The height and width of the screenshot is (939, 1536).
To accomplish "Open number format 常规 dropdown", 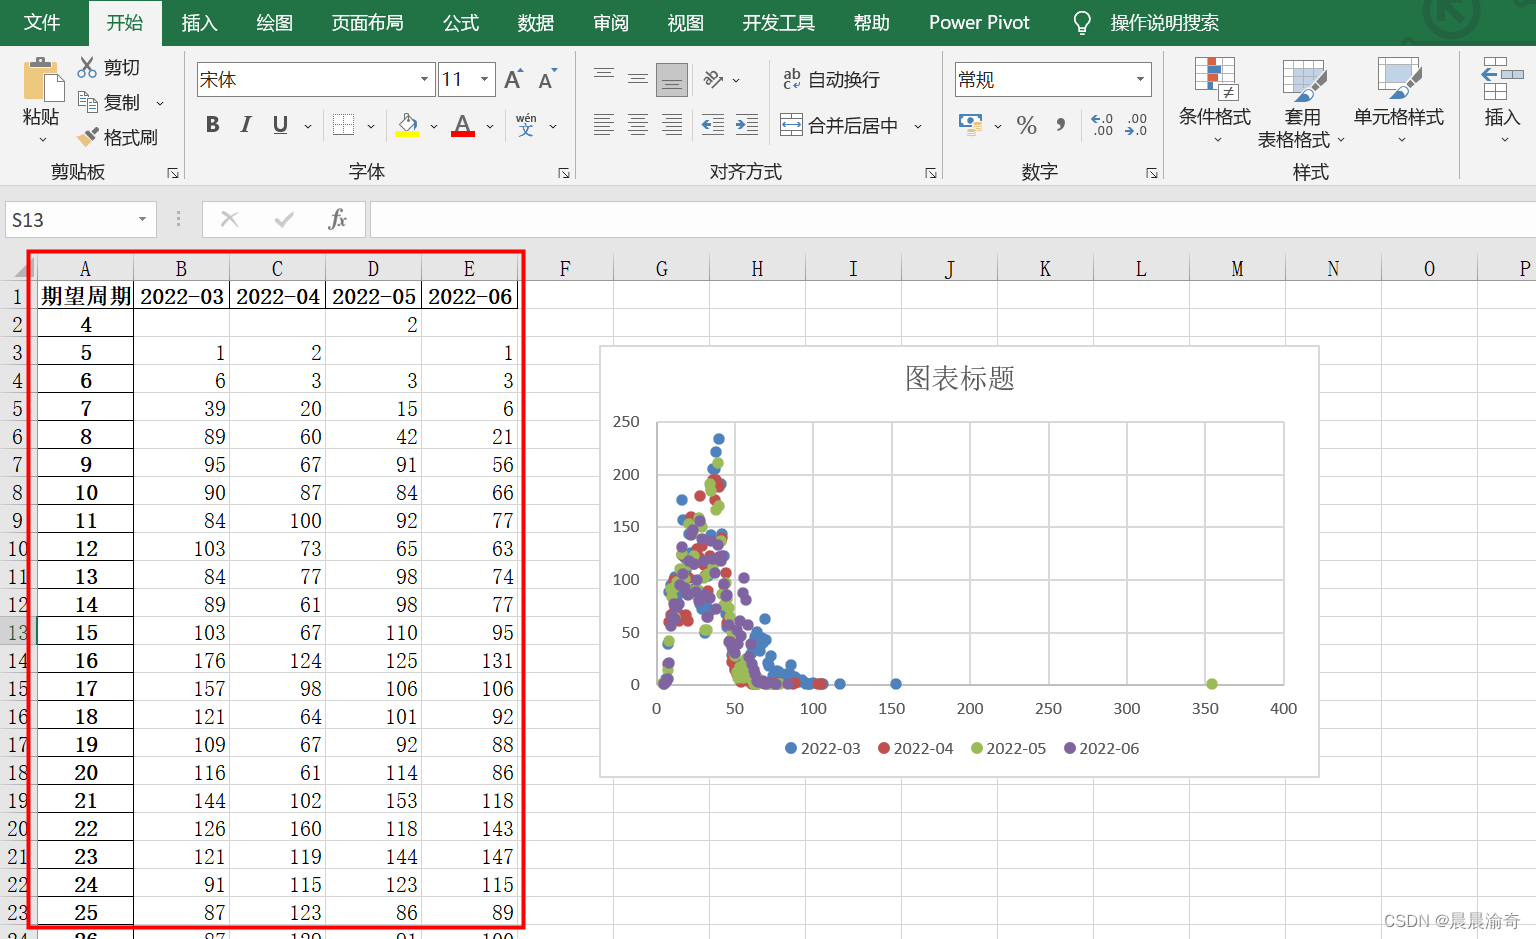I will (x=1140, y=79).
